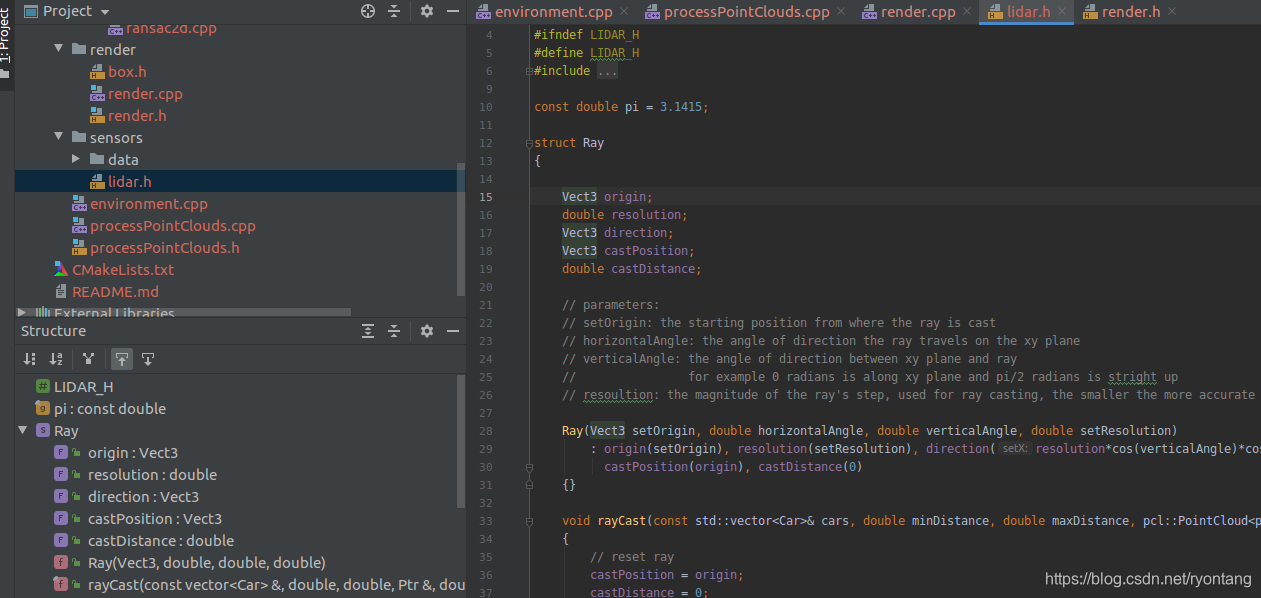Screen dimensions: 1261x598
Task: Select rayCast method in Structure
Action: coord(276,584)
